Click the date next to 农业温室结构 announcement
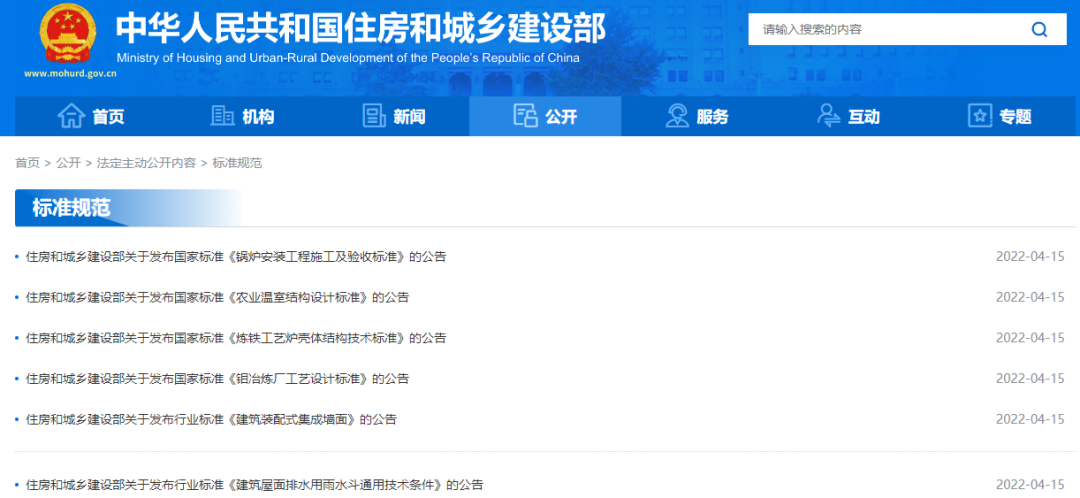The height and width of the screenshot is (498, 1080). 1030,298
